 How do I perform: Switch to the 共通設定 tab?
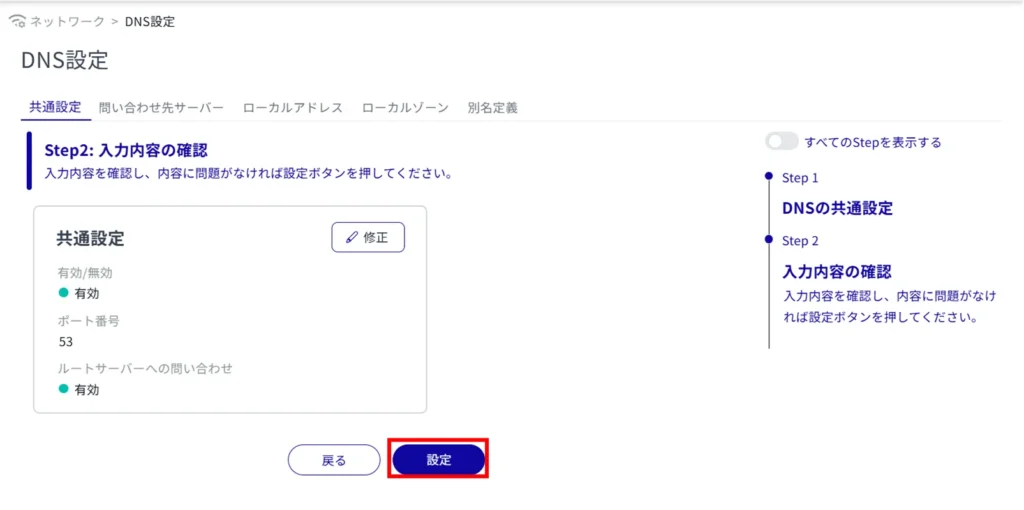click(x=55, y=108)
